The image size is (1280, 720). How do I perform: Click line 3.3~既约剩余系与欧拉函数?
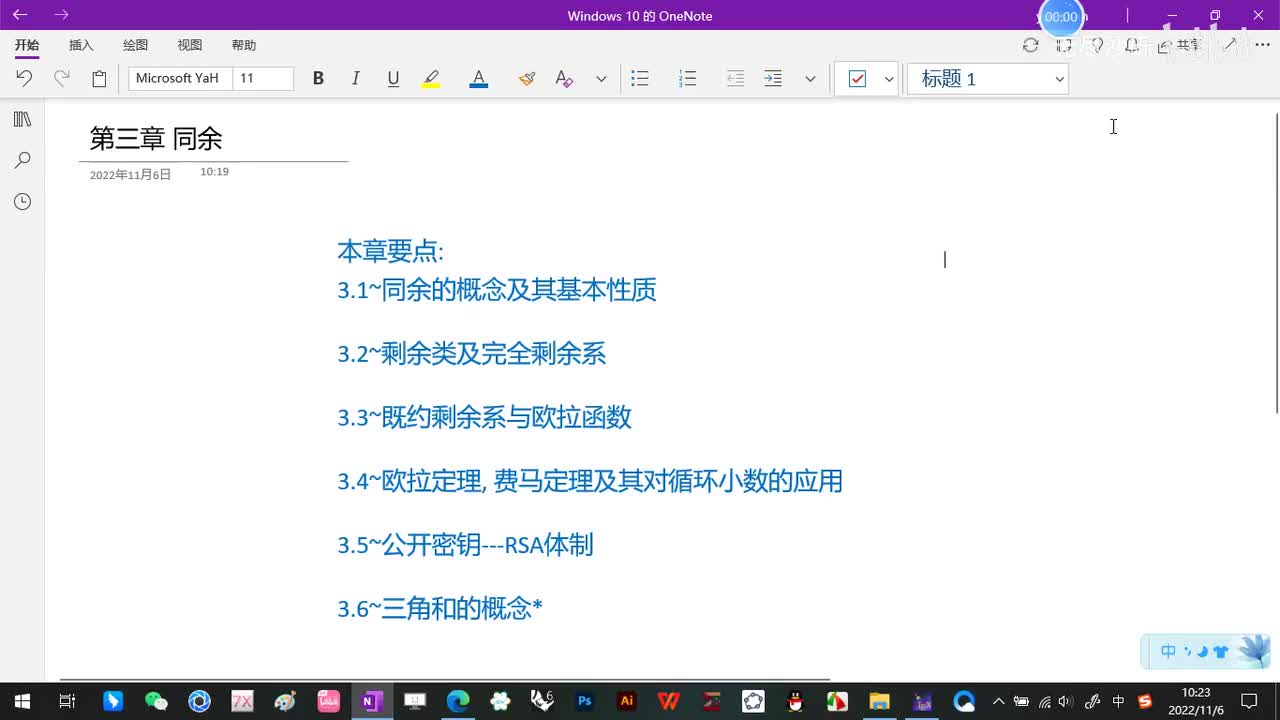click(484, 417)
